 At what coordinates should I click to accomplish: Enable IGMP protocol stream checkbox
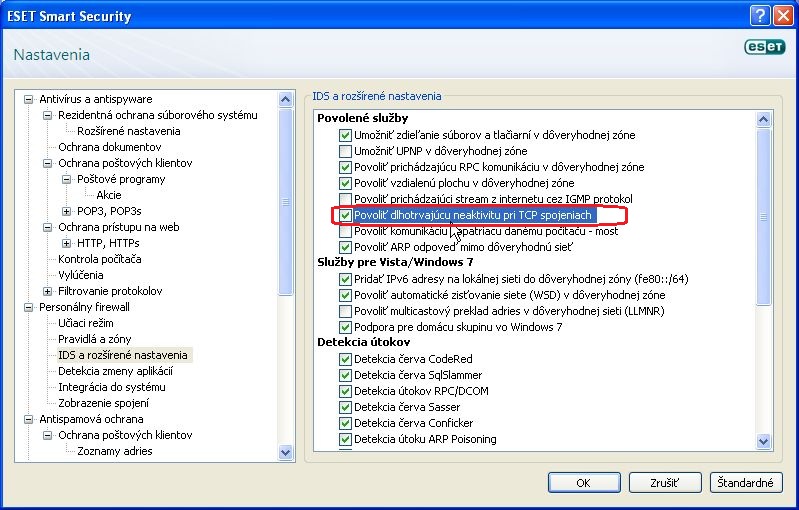[x=345, y=199]
